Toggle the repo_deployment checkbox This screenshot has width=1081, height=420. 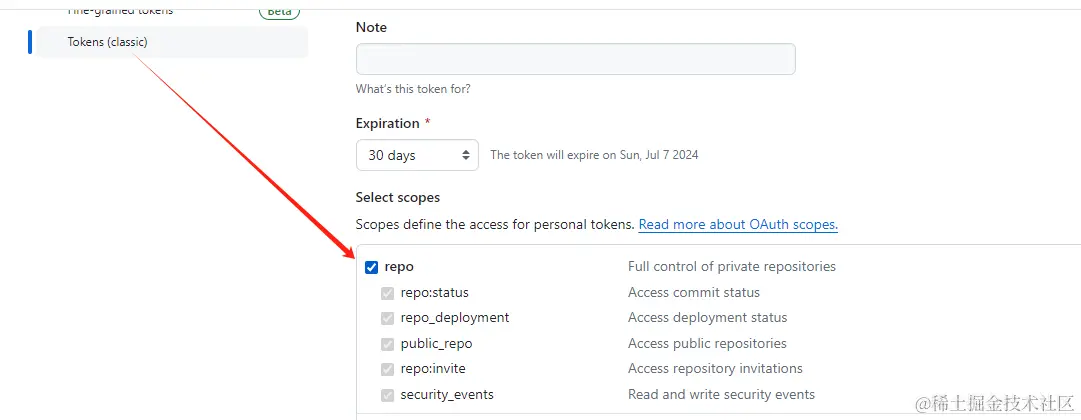coord(387,318)
